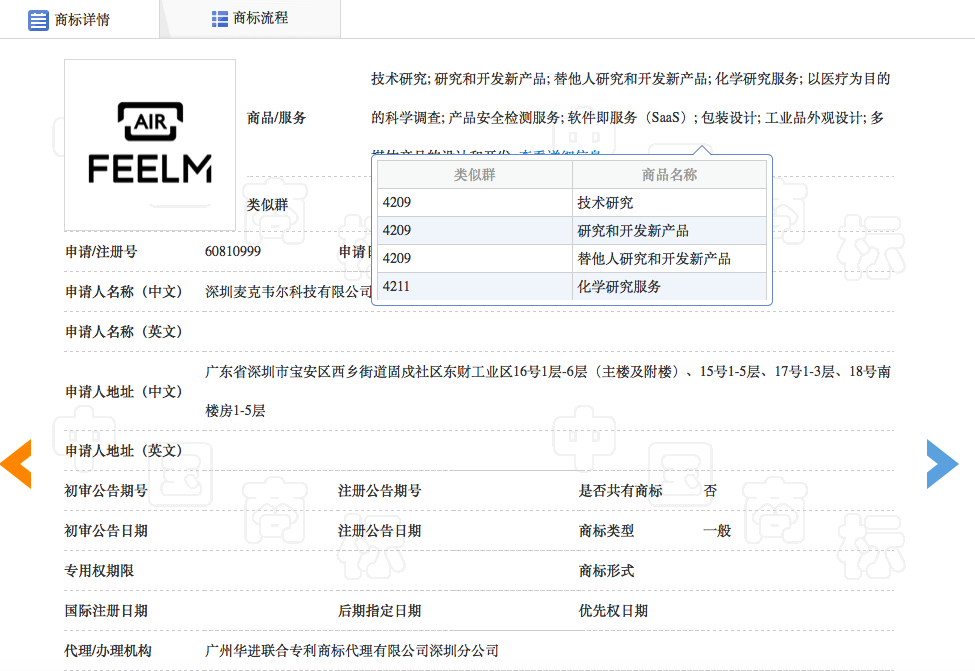Click the 初审公告日期 label
The height and width of the screenshot is (671, 975).
[106, 530]
